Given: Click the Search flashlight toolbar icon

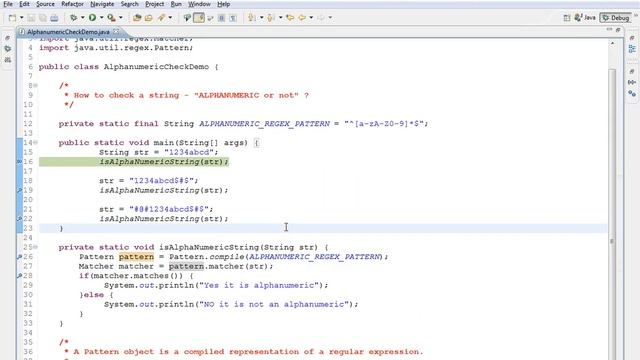Looking at the screenshot, I should 161,18.
